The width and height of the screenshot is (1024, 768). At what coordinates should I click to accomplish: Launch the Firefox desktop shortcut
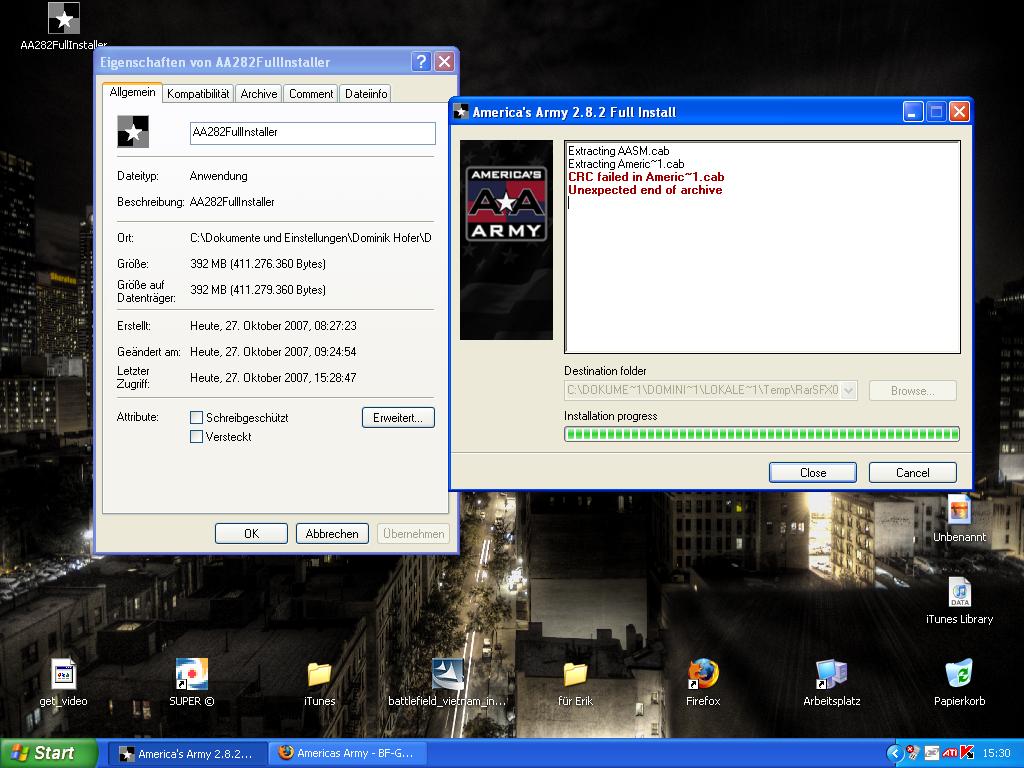703,674
